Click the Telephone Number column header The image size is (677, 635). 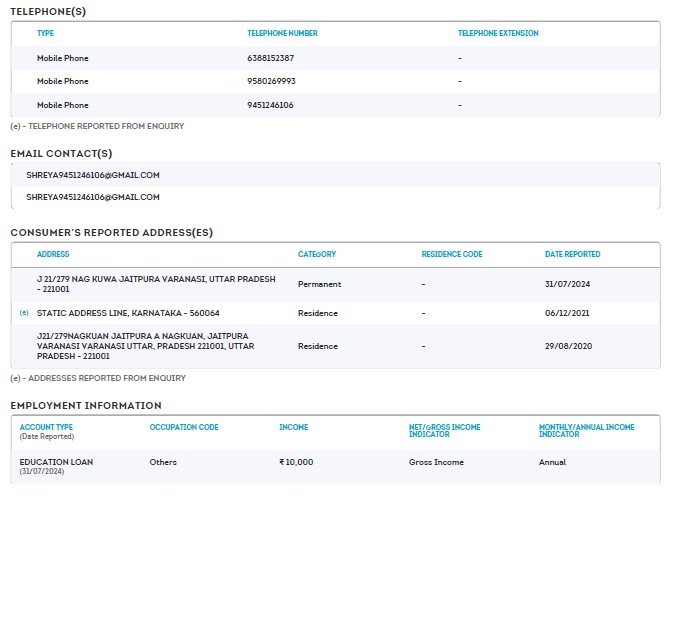(x=282, y=33)
